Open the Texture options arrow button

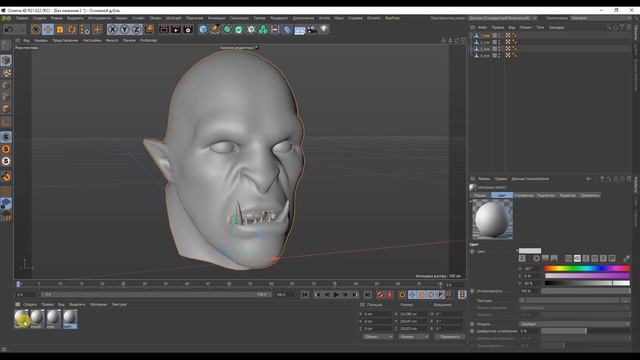[x=522, y=300]
